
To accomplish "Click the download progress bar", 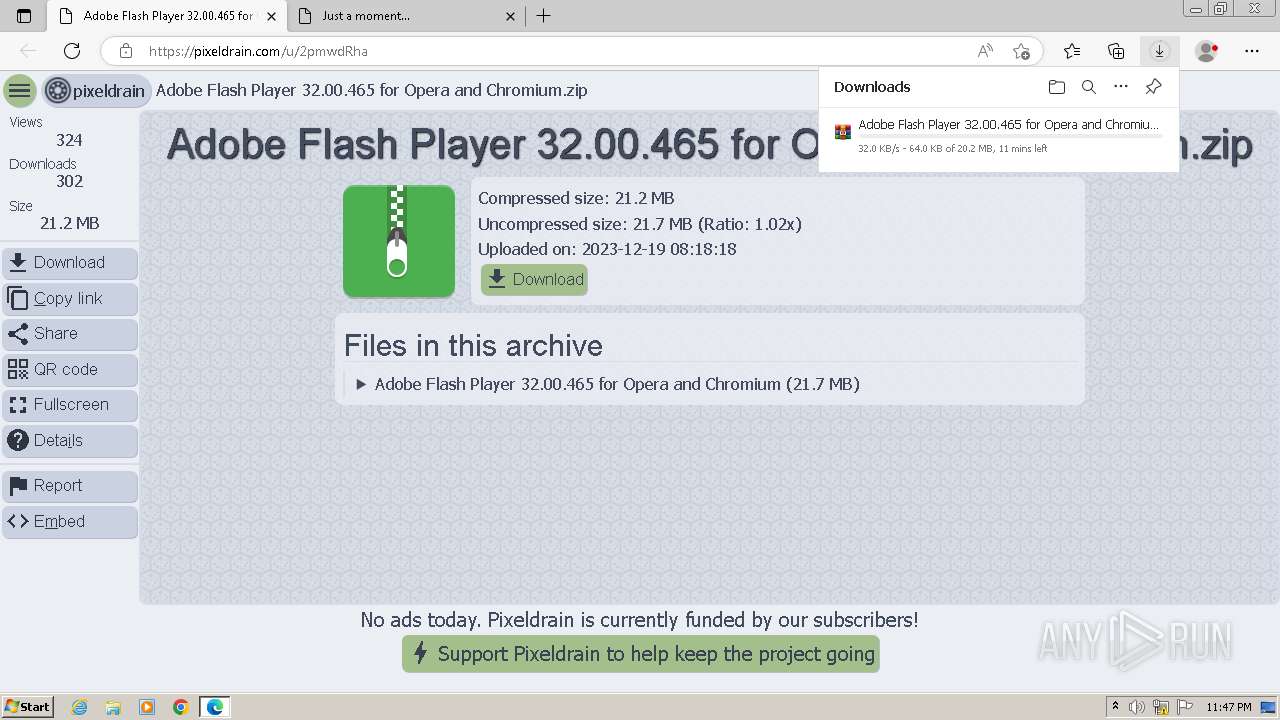I will pos(1010,137).
